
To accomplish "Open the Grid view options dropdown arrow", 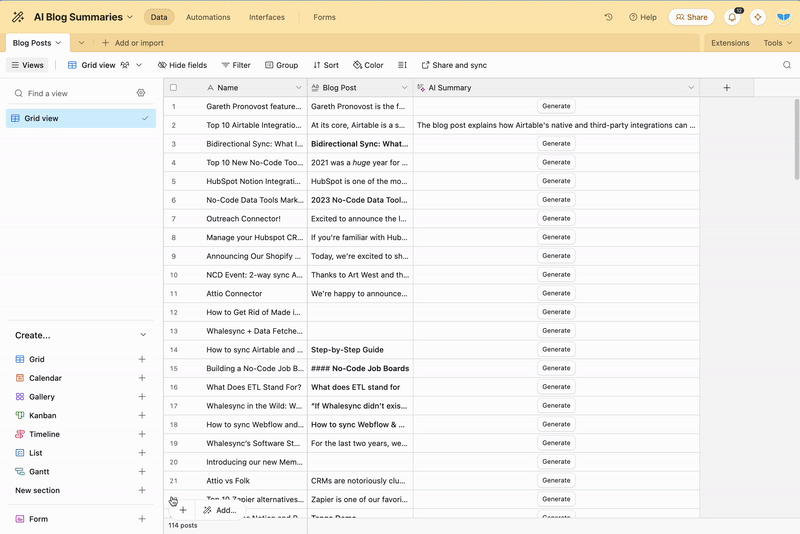I will [139, 65].
